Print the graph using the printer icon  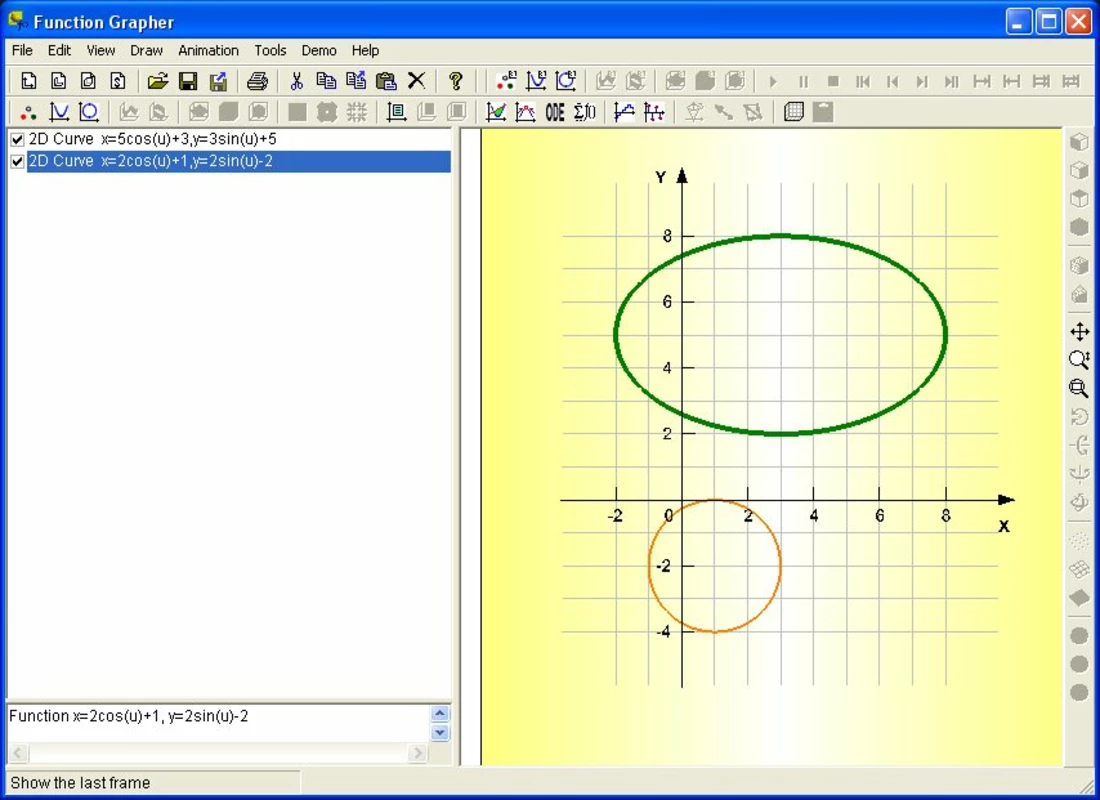[257, 81]
